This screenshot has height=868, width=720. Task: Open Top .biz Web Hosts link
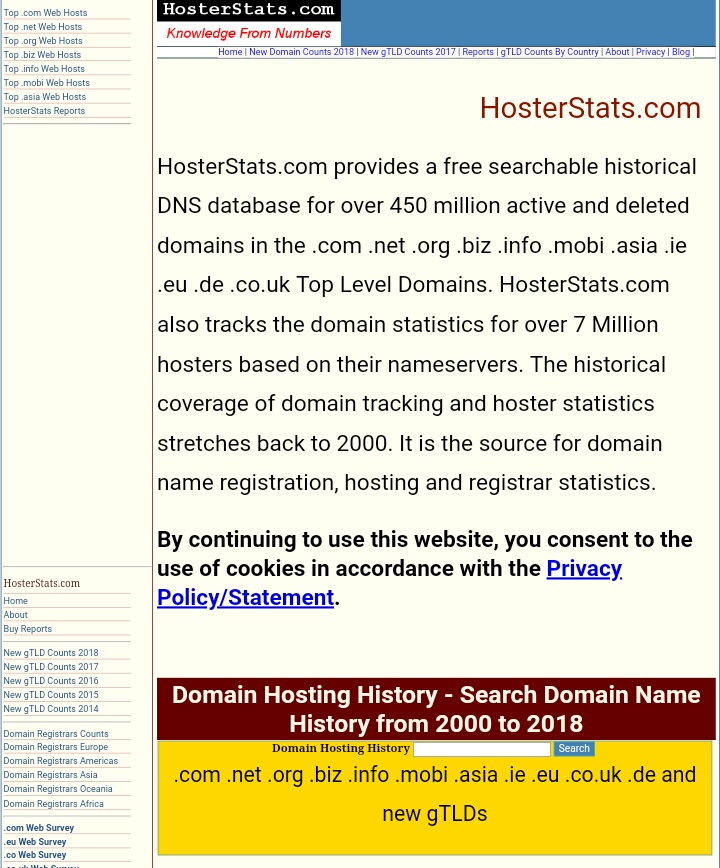42,55
